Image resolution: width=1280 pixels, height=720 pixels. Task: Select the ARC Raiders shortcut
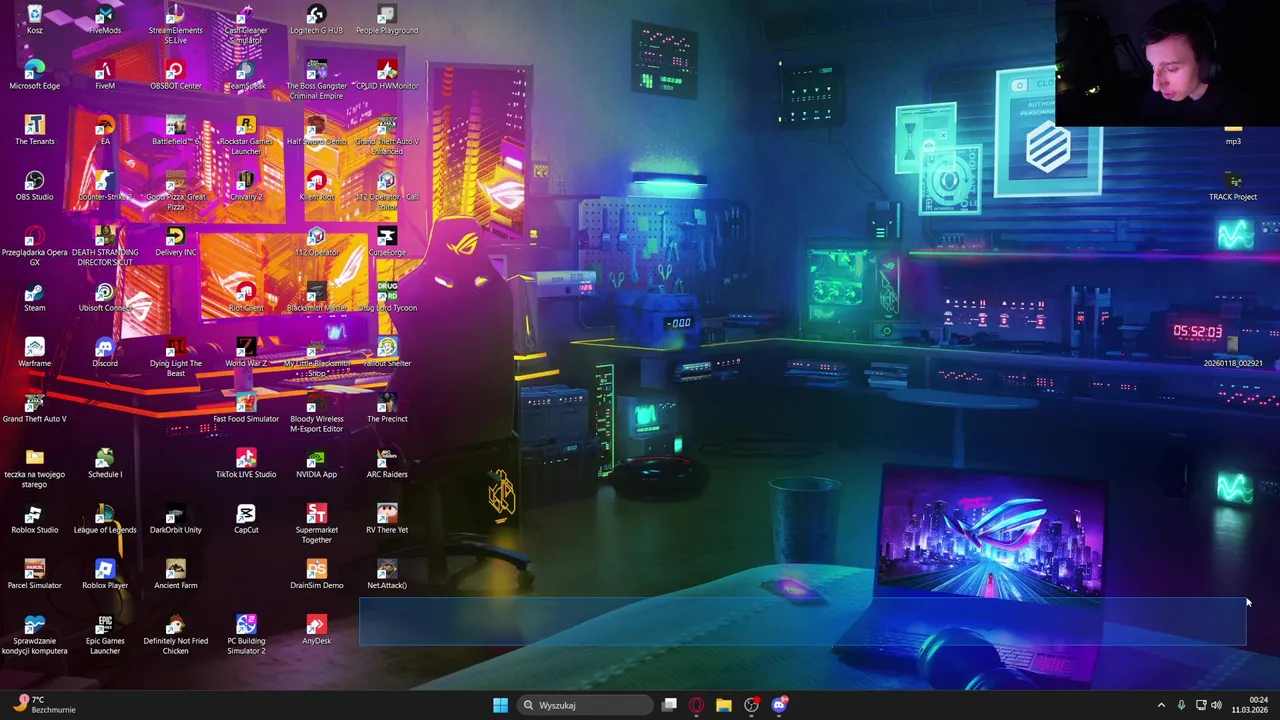(x=387, y=464)
